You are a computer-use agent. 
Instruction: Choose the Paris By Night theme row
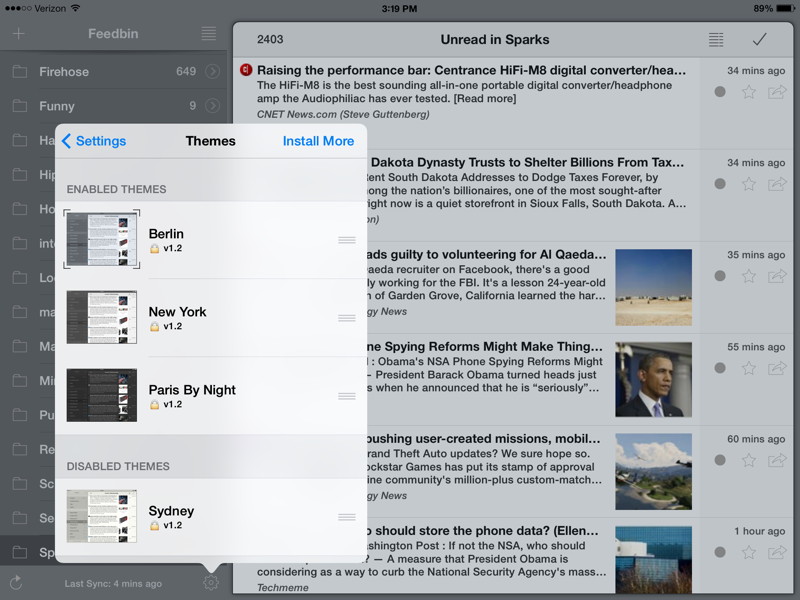(211, 395)
